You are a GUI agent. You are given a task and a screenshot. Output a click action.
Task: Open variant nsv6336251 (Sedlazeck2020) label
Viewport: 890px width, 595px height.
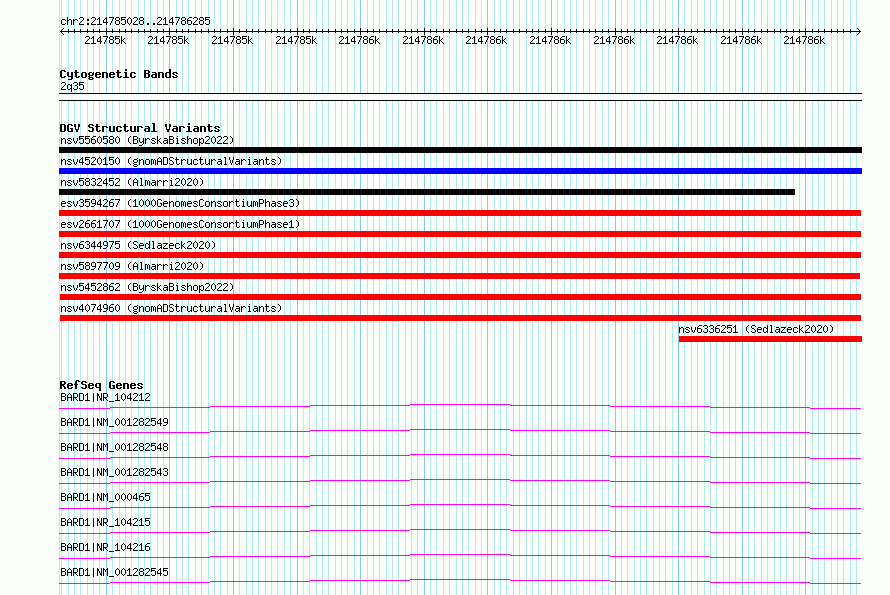tap(756, 329)
